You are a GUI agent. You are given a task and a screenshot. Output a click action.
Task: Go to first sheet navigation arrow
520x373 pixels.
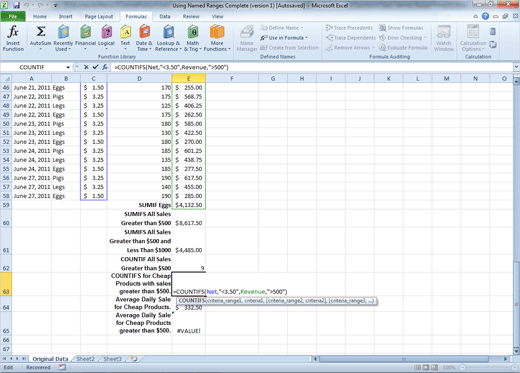click(5, 359)
